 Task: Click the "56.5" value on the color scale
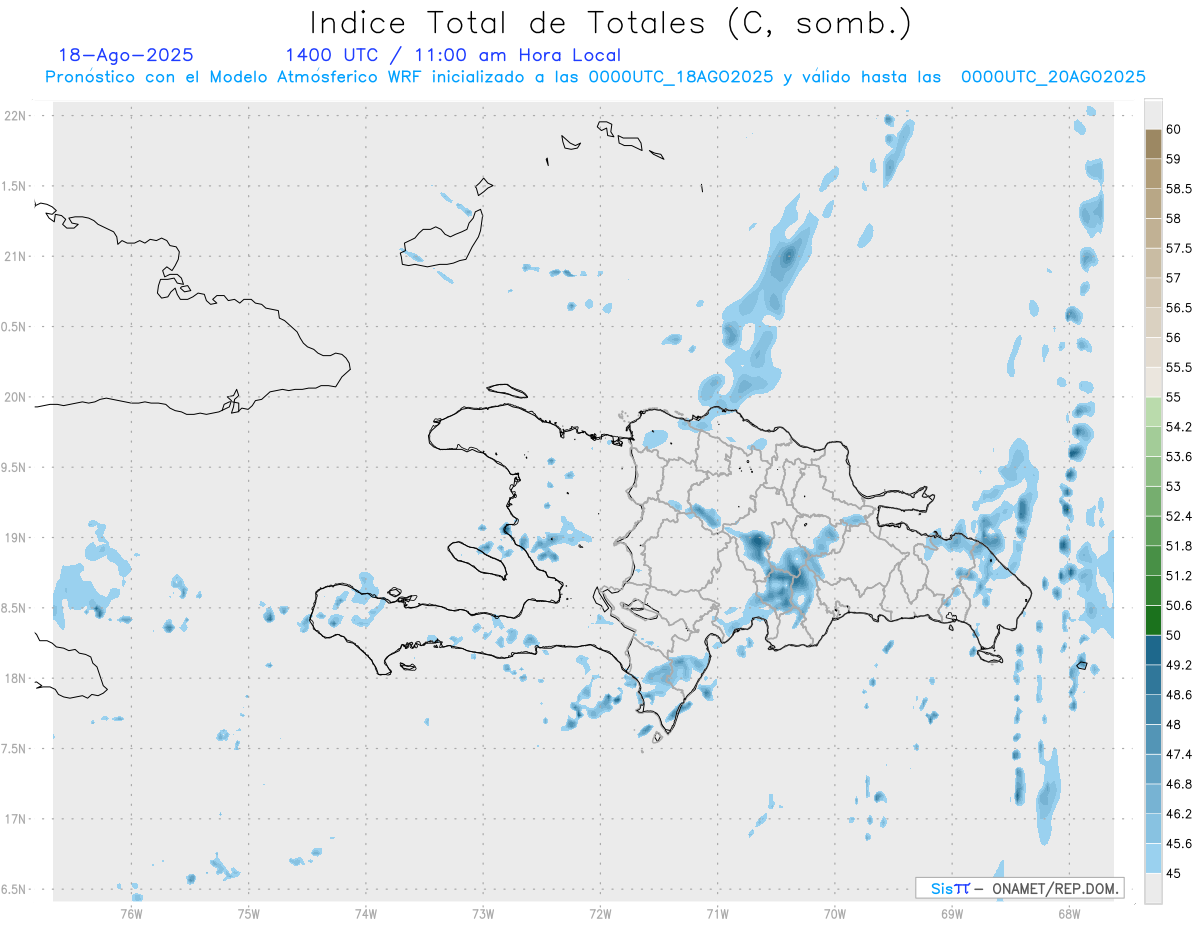1179,308
